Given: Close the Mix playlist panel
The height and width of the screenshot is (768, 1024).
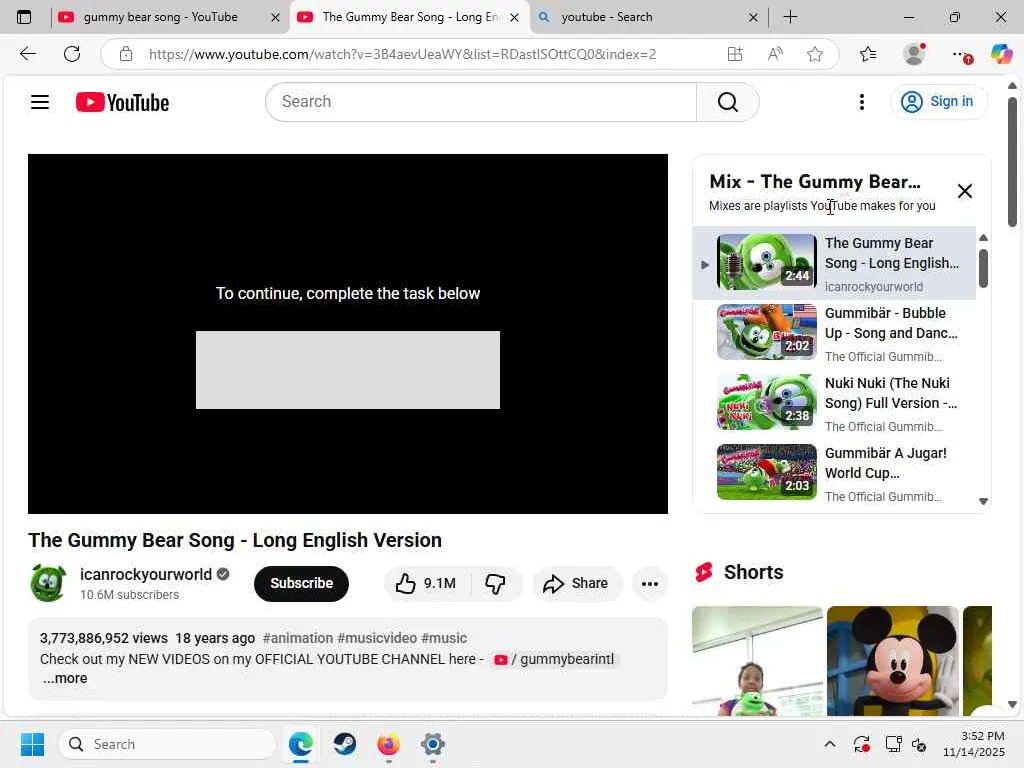Looking at the screenshot, I should pos(965,191).
